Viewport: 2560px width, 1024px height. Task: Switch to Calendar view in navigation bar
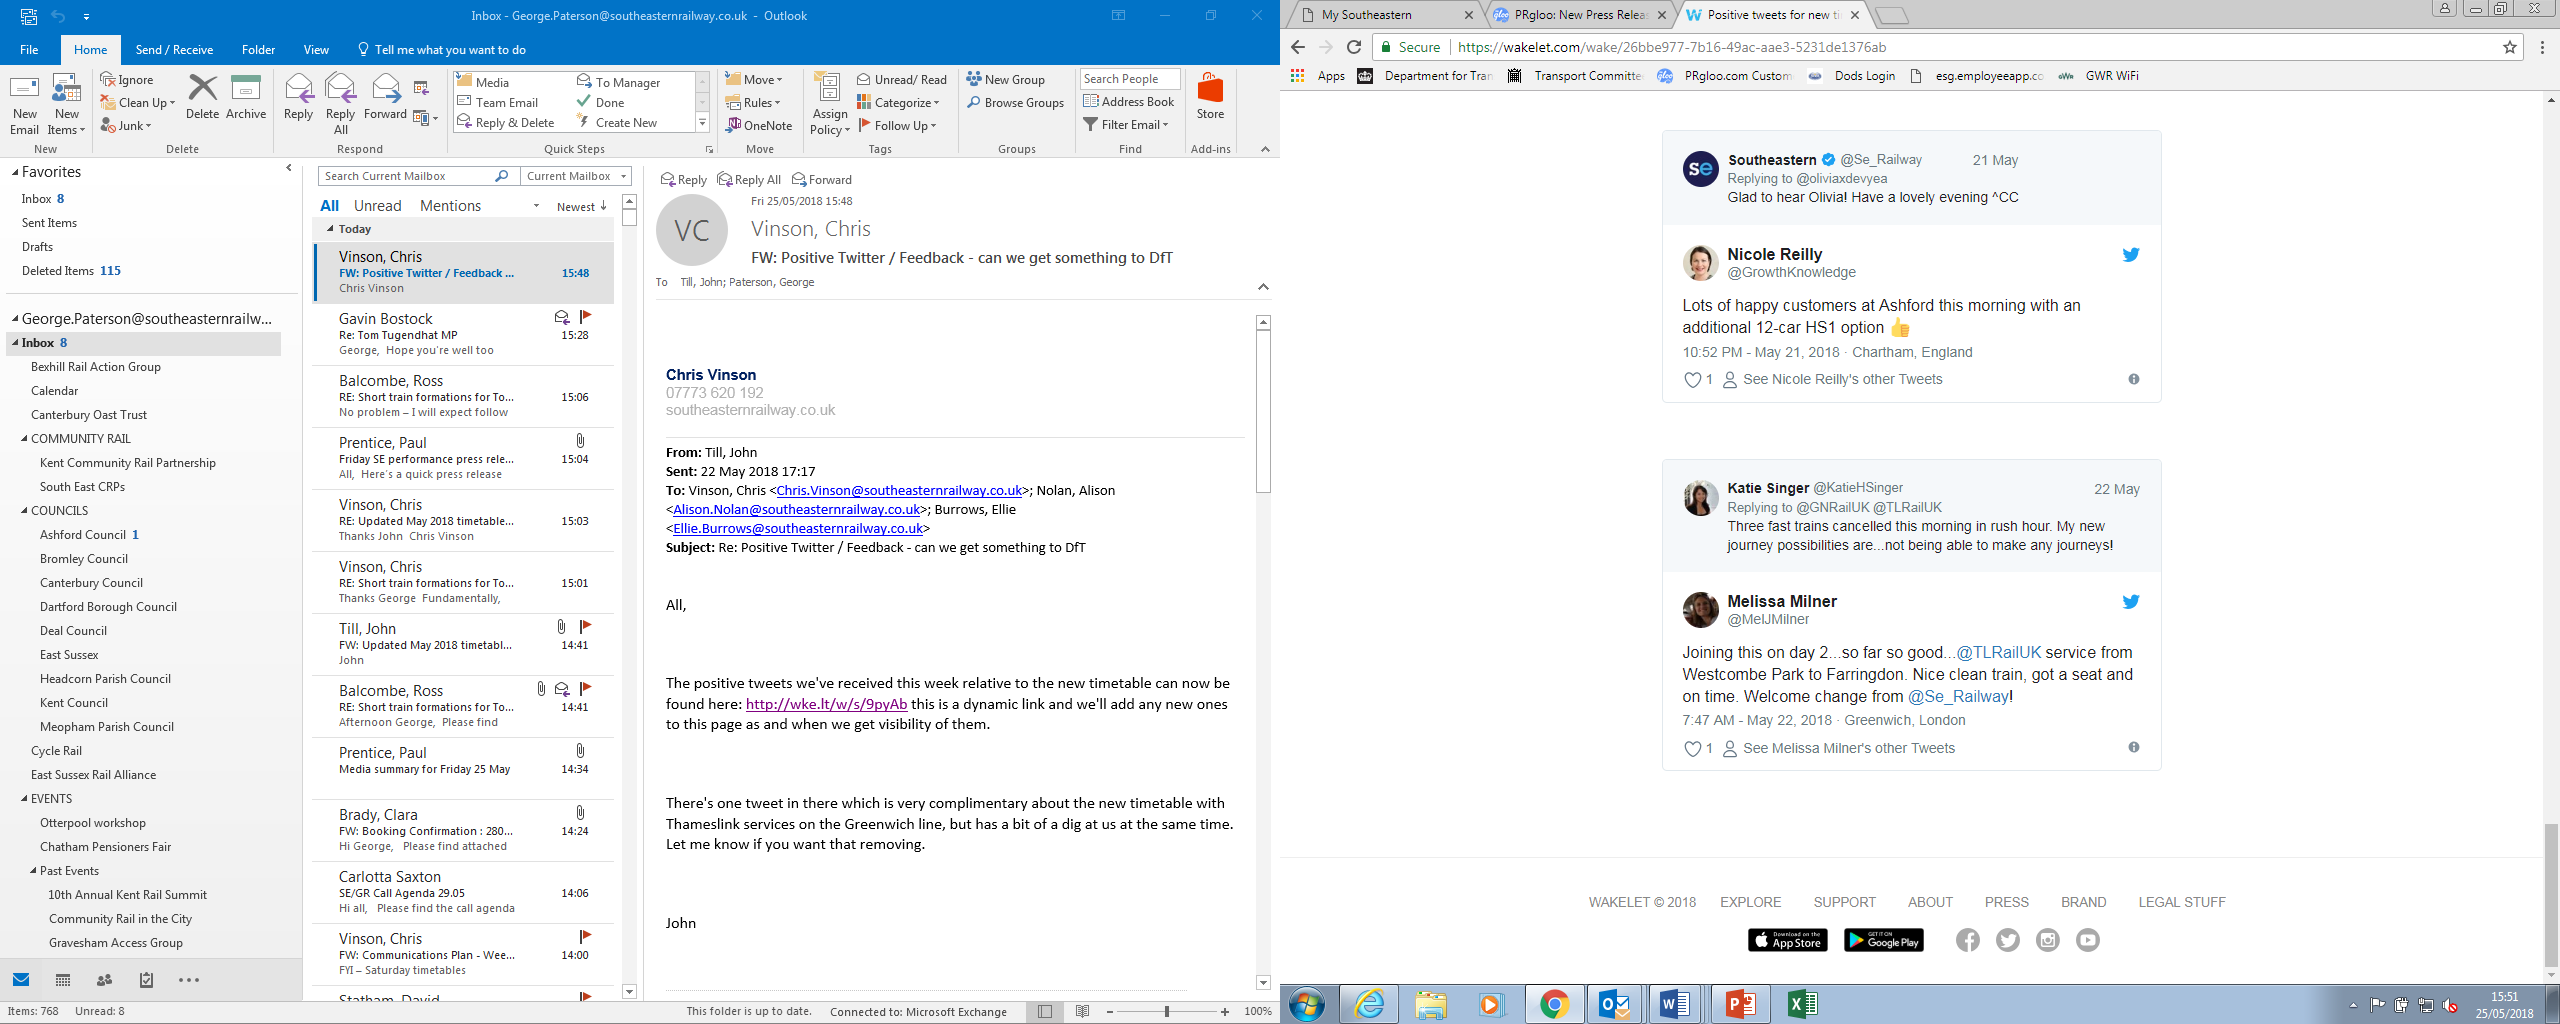coord(63,980)
